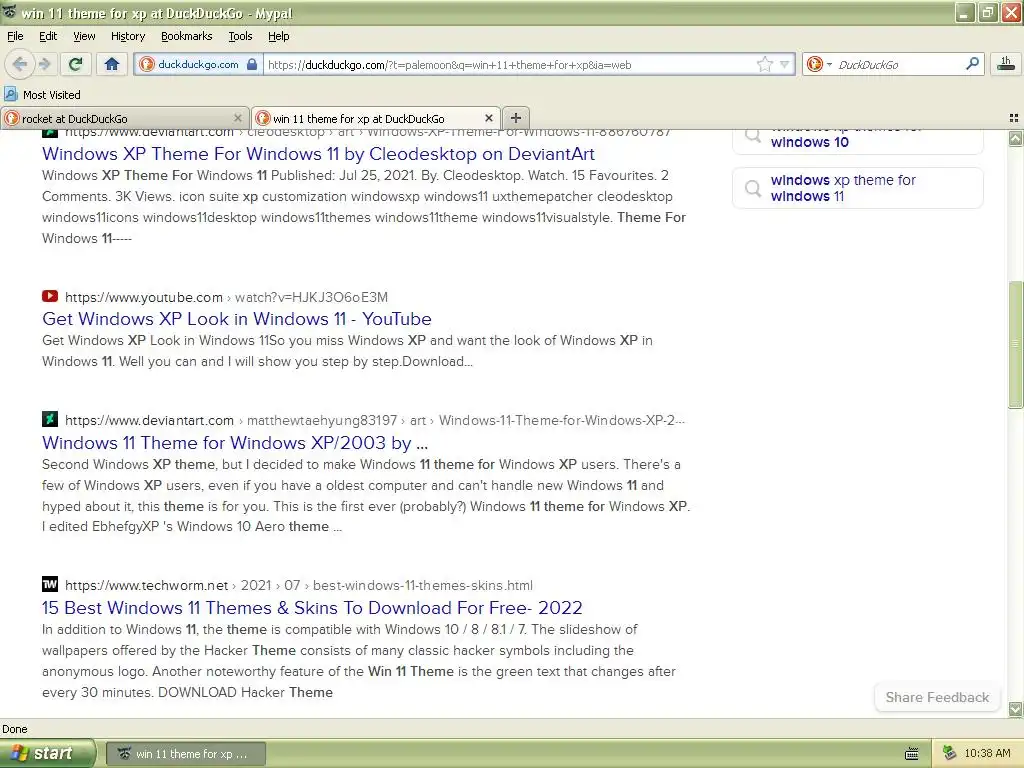This screenshot has width=1024, height=768.
Task: Select the Mypal taskbar button 'win 11 theme for xp'
Action: [x=185, y=754]
